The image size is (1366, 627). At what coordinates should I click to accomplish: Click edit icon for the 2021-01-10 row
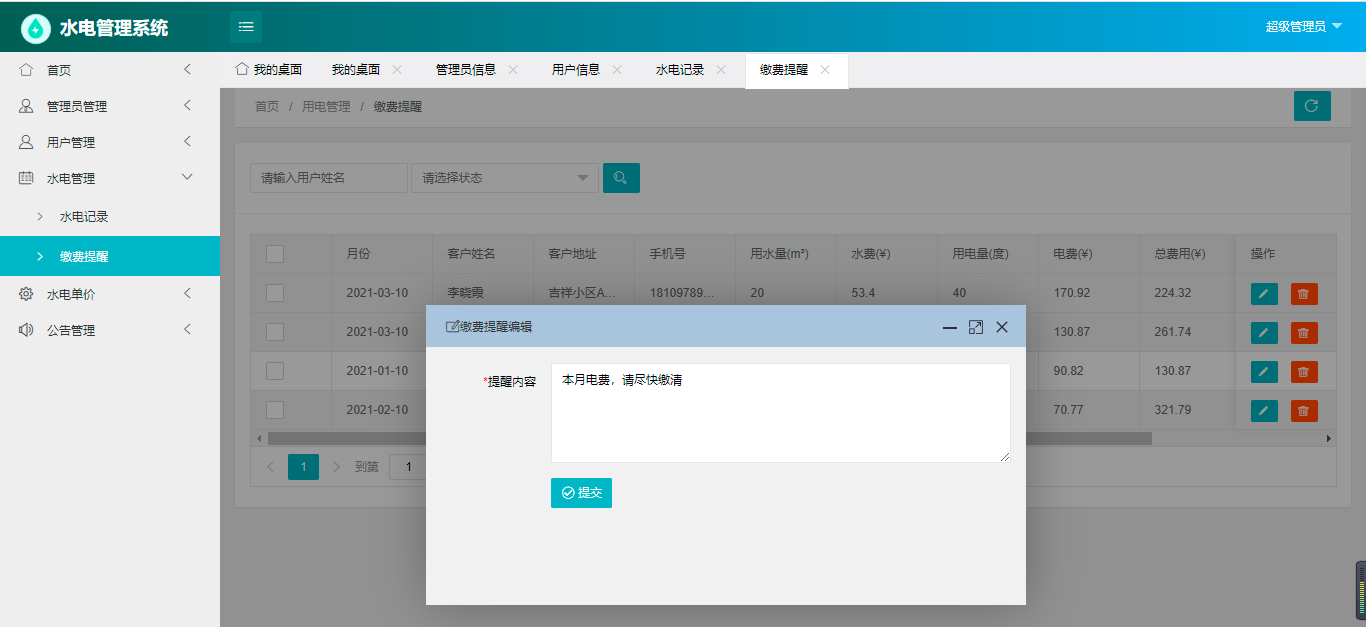1264,372
